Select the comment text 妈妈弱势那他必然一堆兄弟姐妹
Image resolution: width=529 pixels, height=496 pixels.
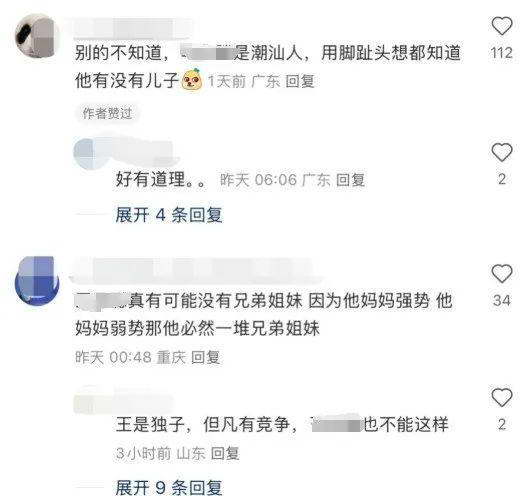coord(197,328)
